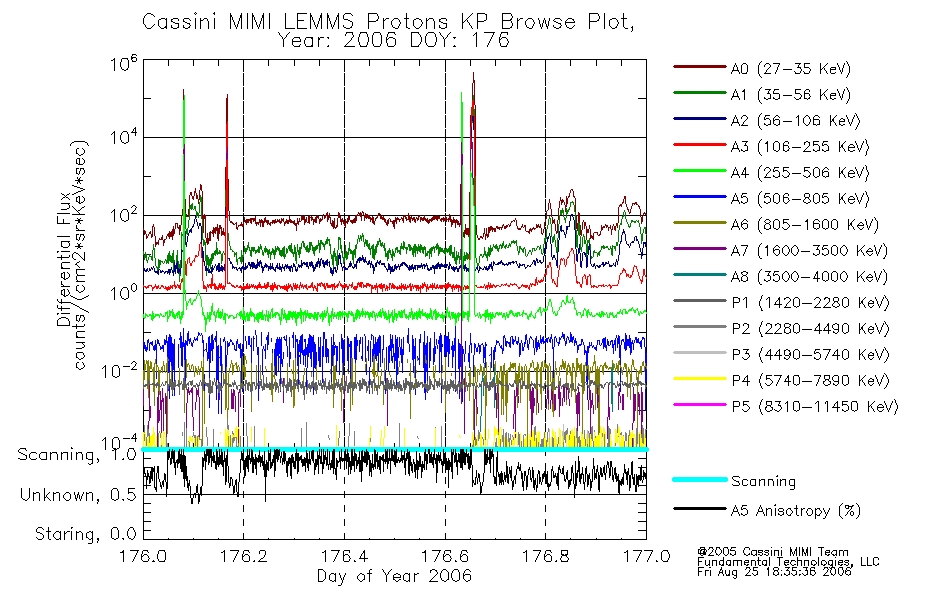Click the x-axis tick label 176.4

[344, 556]
